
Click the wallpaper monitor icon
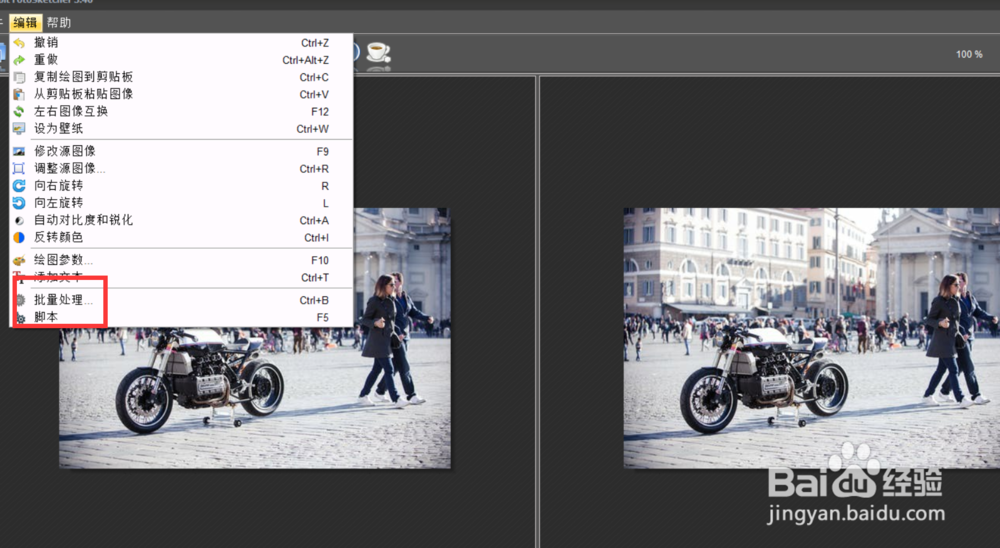[x=19, y=129]
